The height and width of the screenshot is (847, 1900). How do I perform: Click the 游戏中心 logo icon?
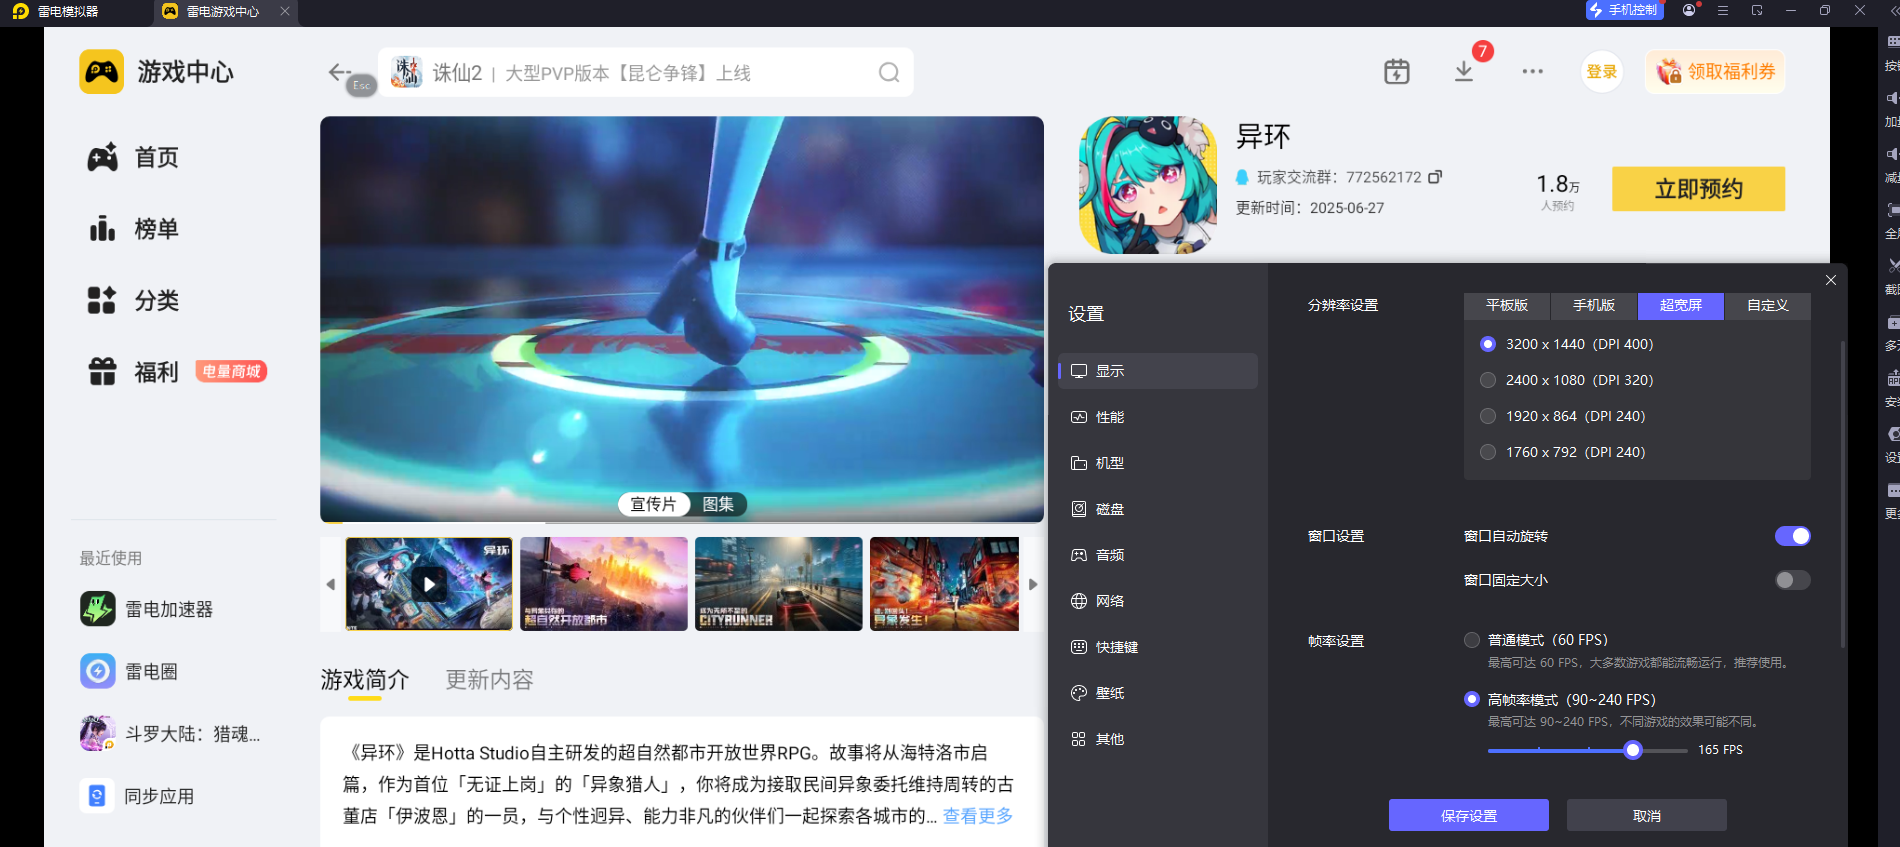tap(102, 72)
